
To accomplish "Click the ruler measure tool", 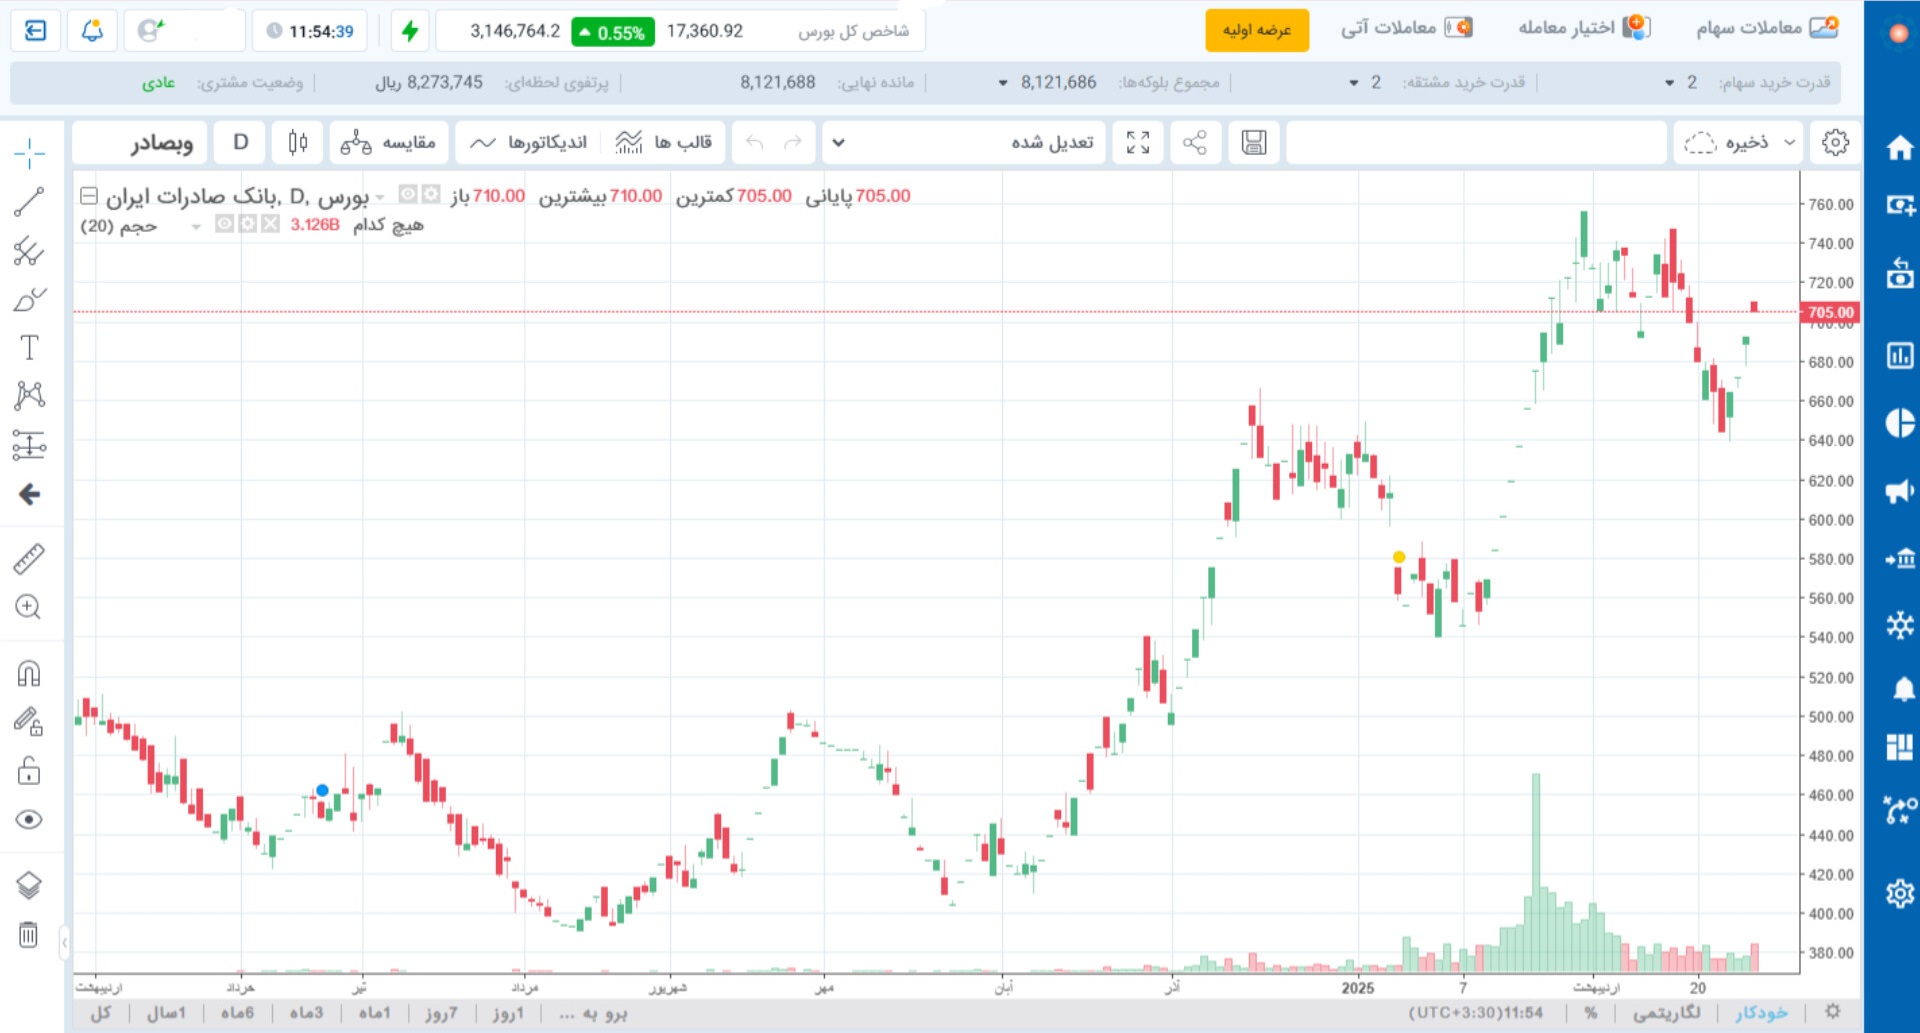I will [x=29, y=559].
